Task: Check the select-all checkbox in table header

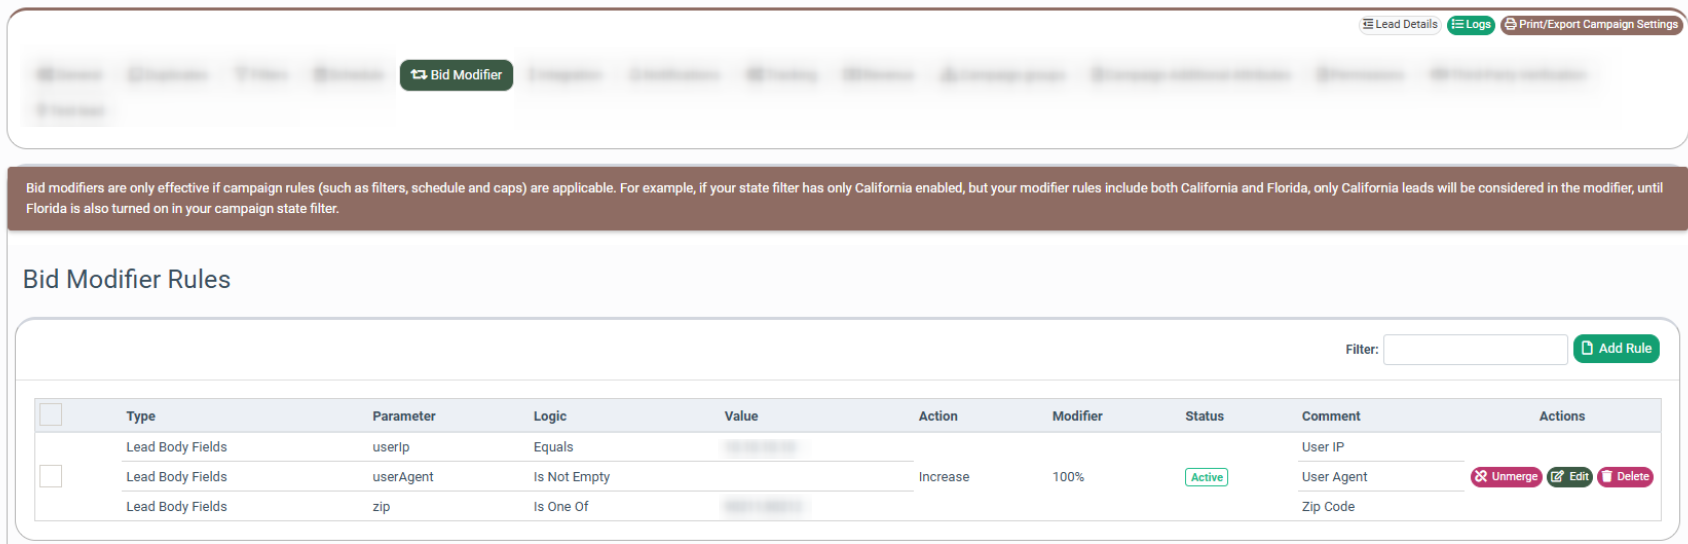Action: pyautogui.click(x=51, y=415)
